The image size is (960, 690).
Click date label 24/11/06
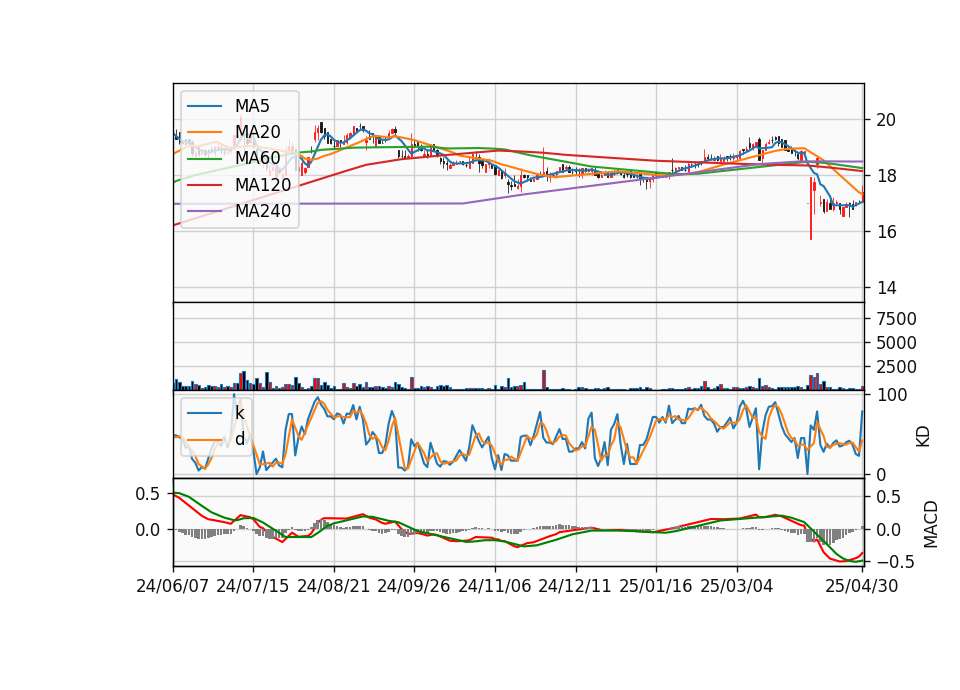tap(495, 586)
